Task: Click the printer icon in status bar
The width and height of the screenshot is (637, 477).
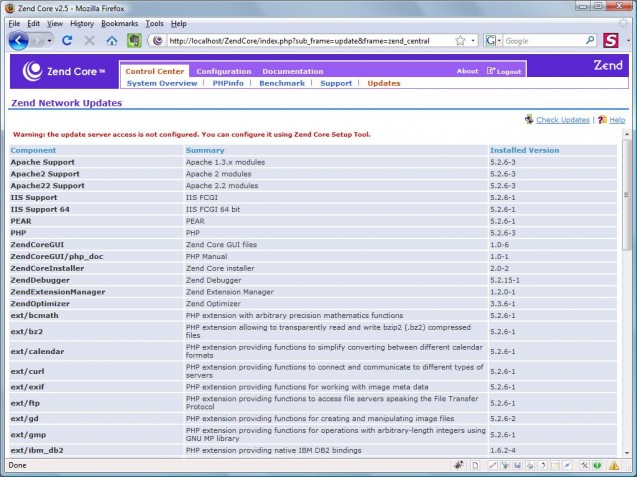Action: tap(530, 465)
